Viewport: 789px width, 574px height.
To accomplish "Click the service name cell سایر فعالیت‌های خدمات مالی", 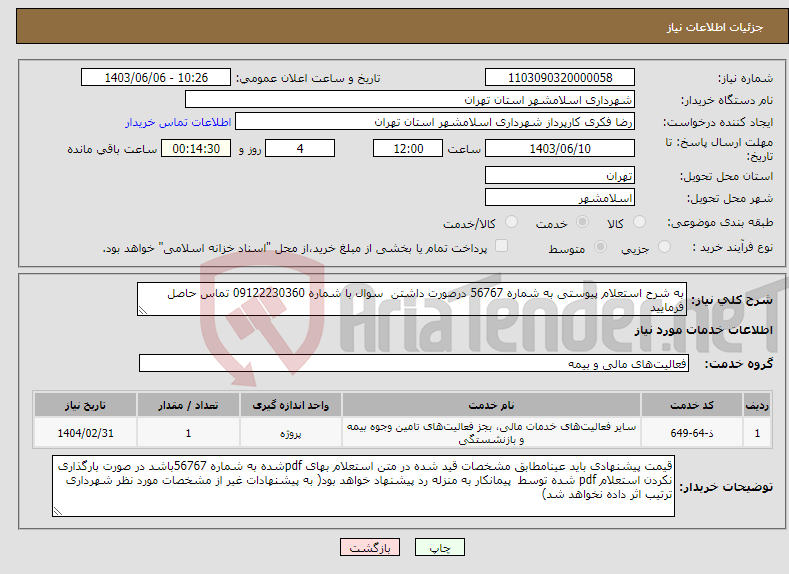I will (x=491, y=433).
